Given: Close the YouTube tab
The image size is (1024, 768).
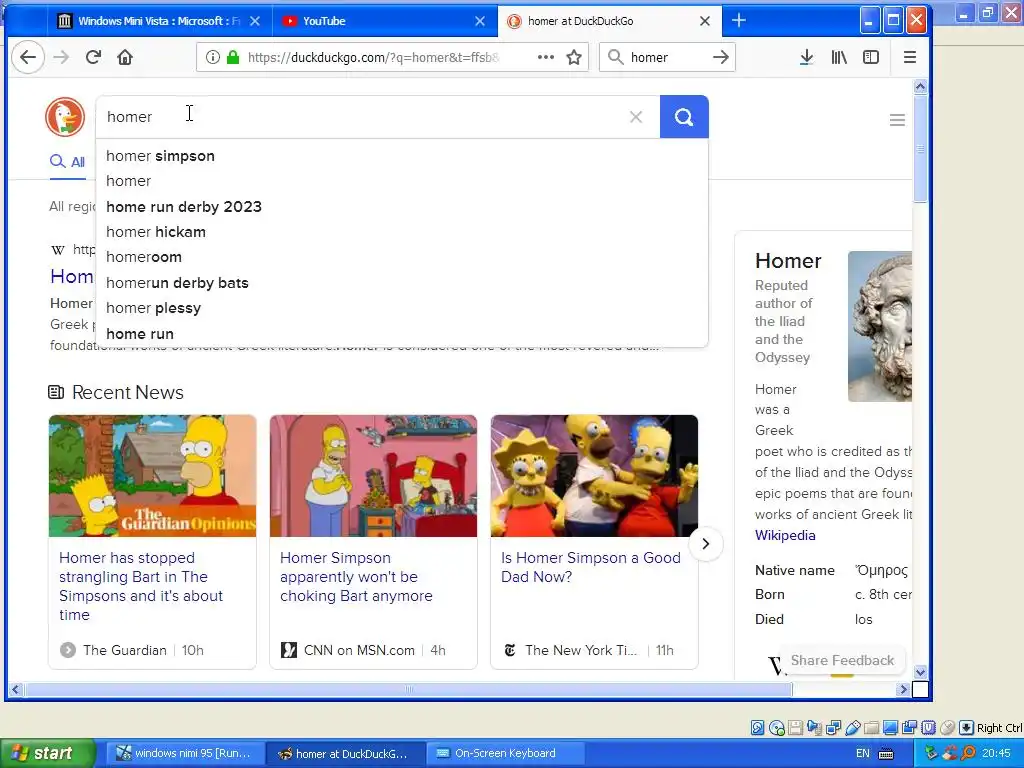Looking at the screenshot, I should (480, 21).
